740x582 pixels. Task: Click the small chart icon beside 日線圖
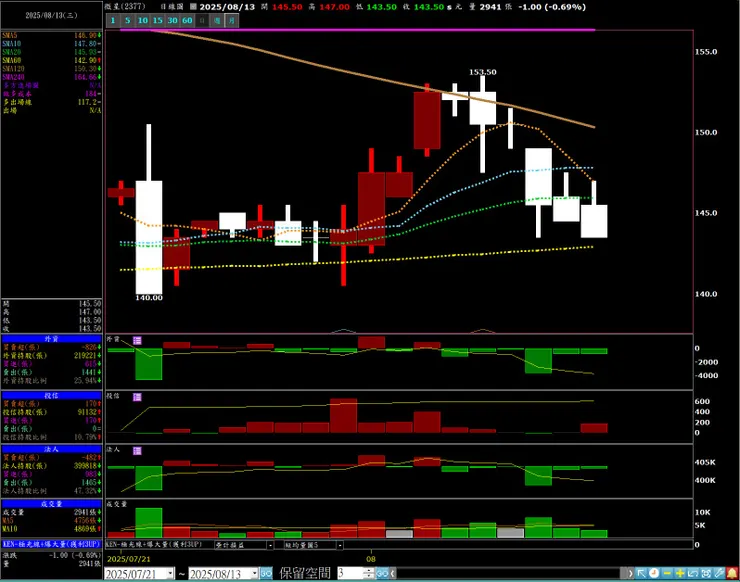pyautogui.click(x=193, y=7)
